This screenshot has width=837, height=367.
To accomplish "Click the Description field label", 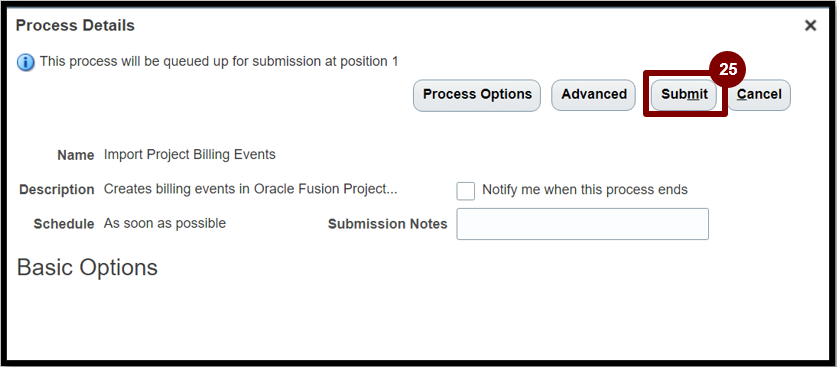I will [57, 190].
